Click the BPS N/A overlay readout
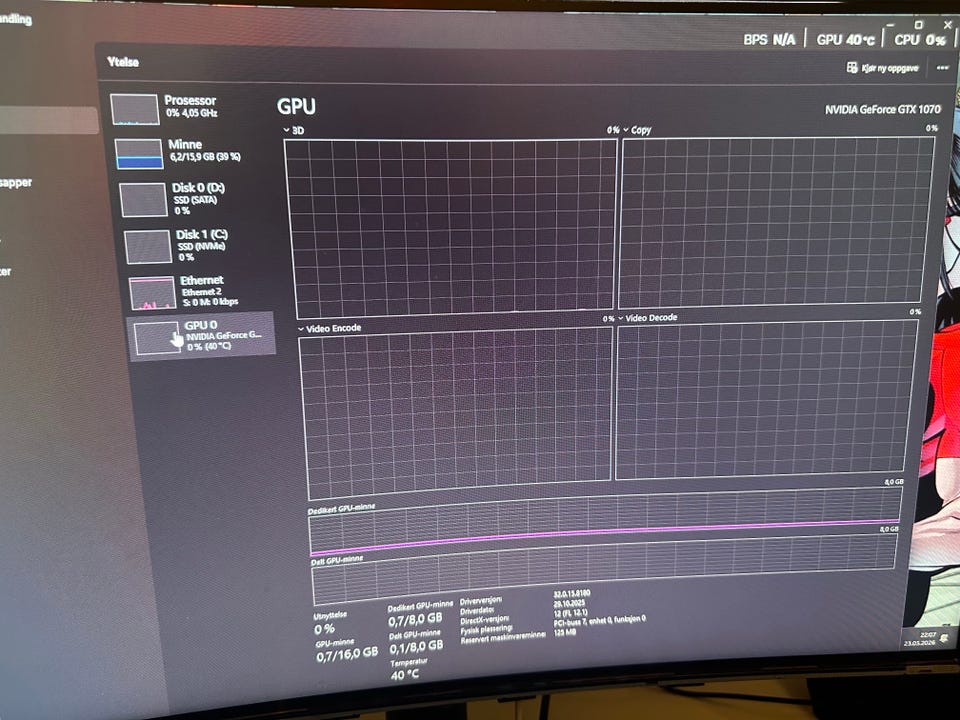The height and width of the screenshot is (720, 960). pos(769,40)
